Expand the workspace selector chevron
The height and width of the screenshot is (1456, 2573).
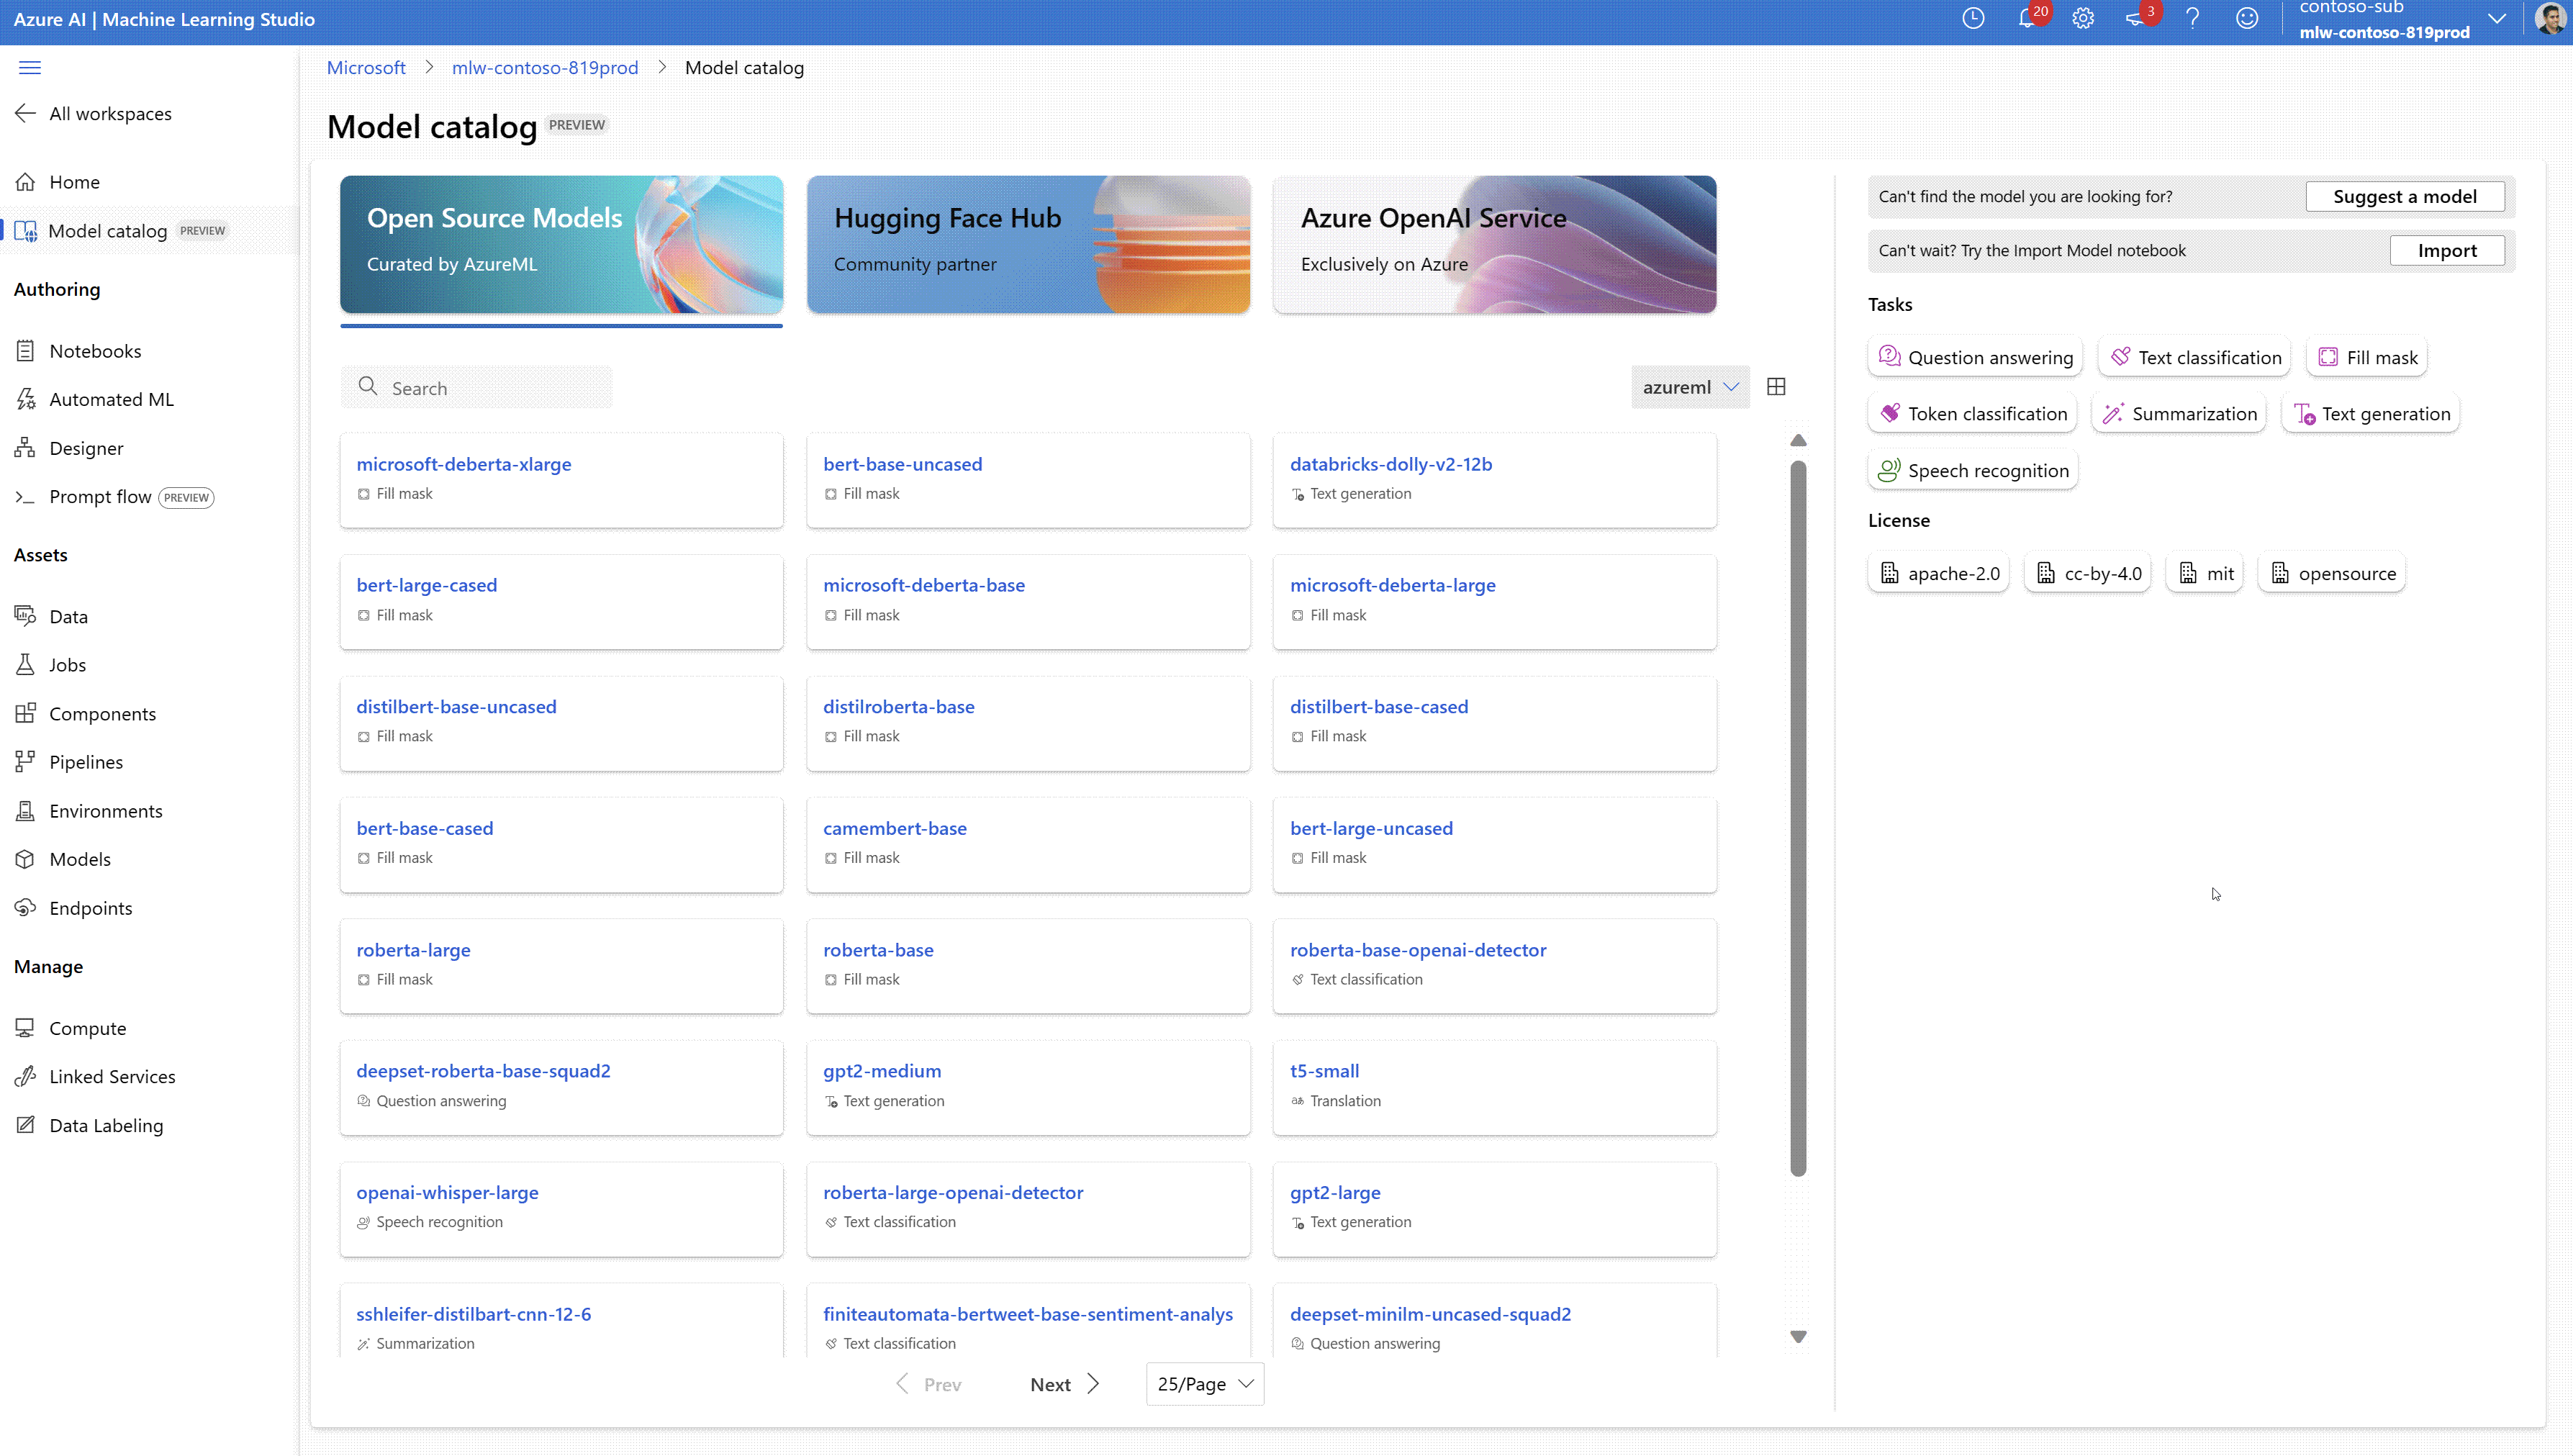pos(2496,19)
